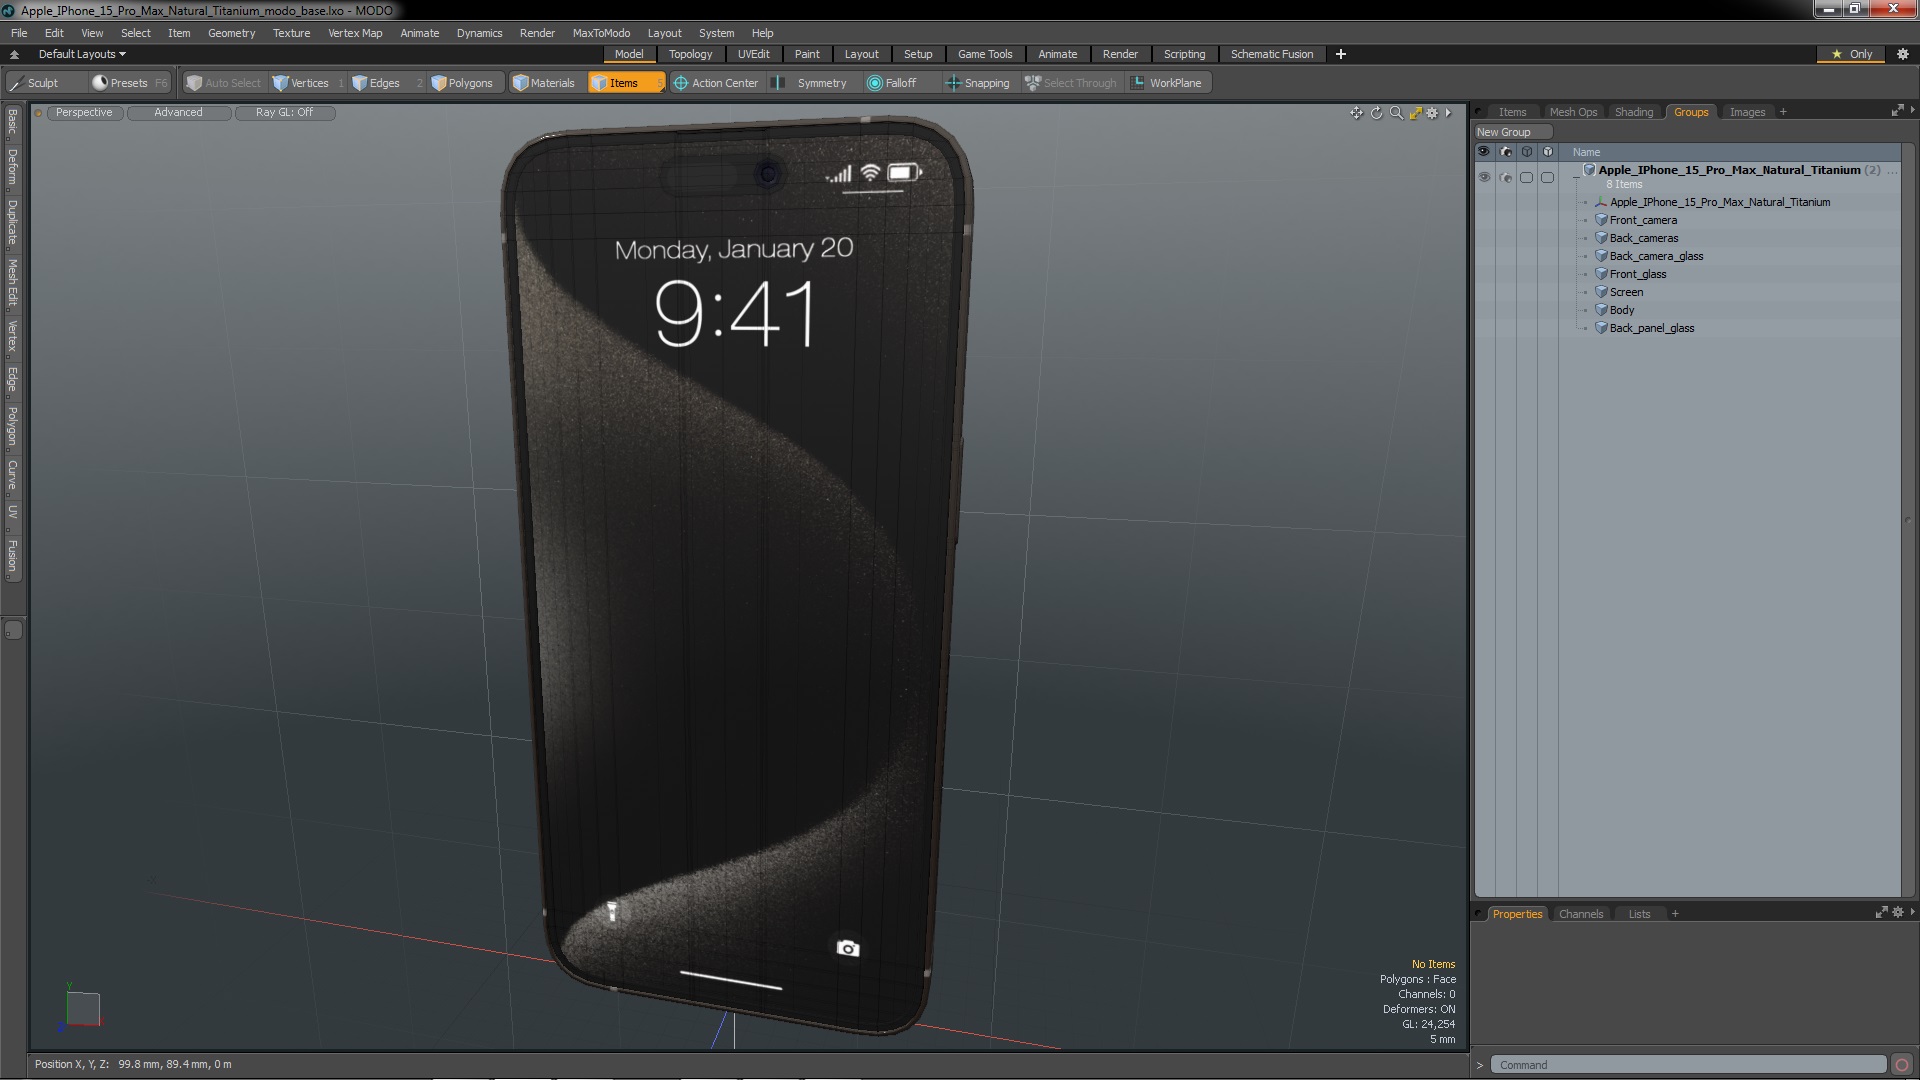The width and height of the screenshot is (1920, 1080).
Task: Switch to the UVEdit layout tab
Action: 753,54
